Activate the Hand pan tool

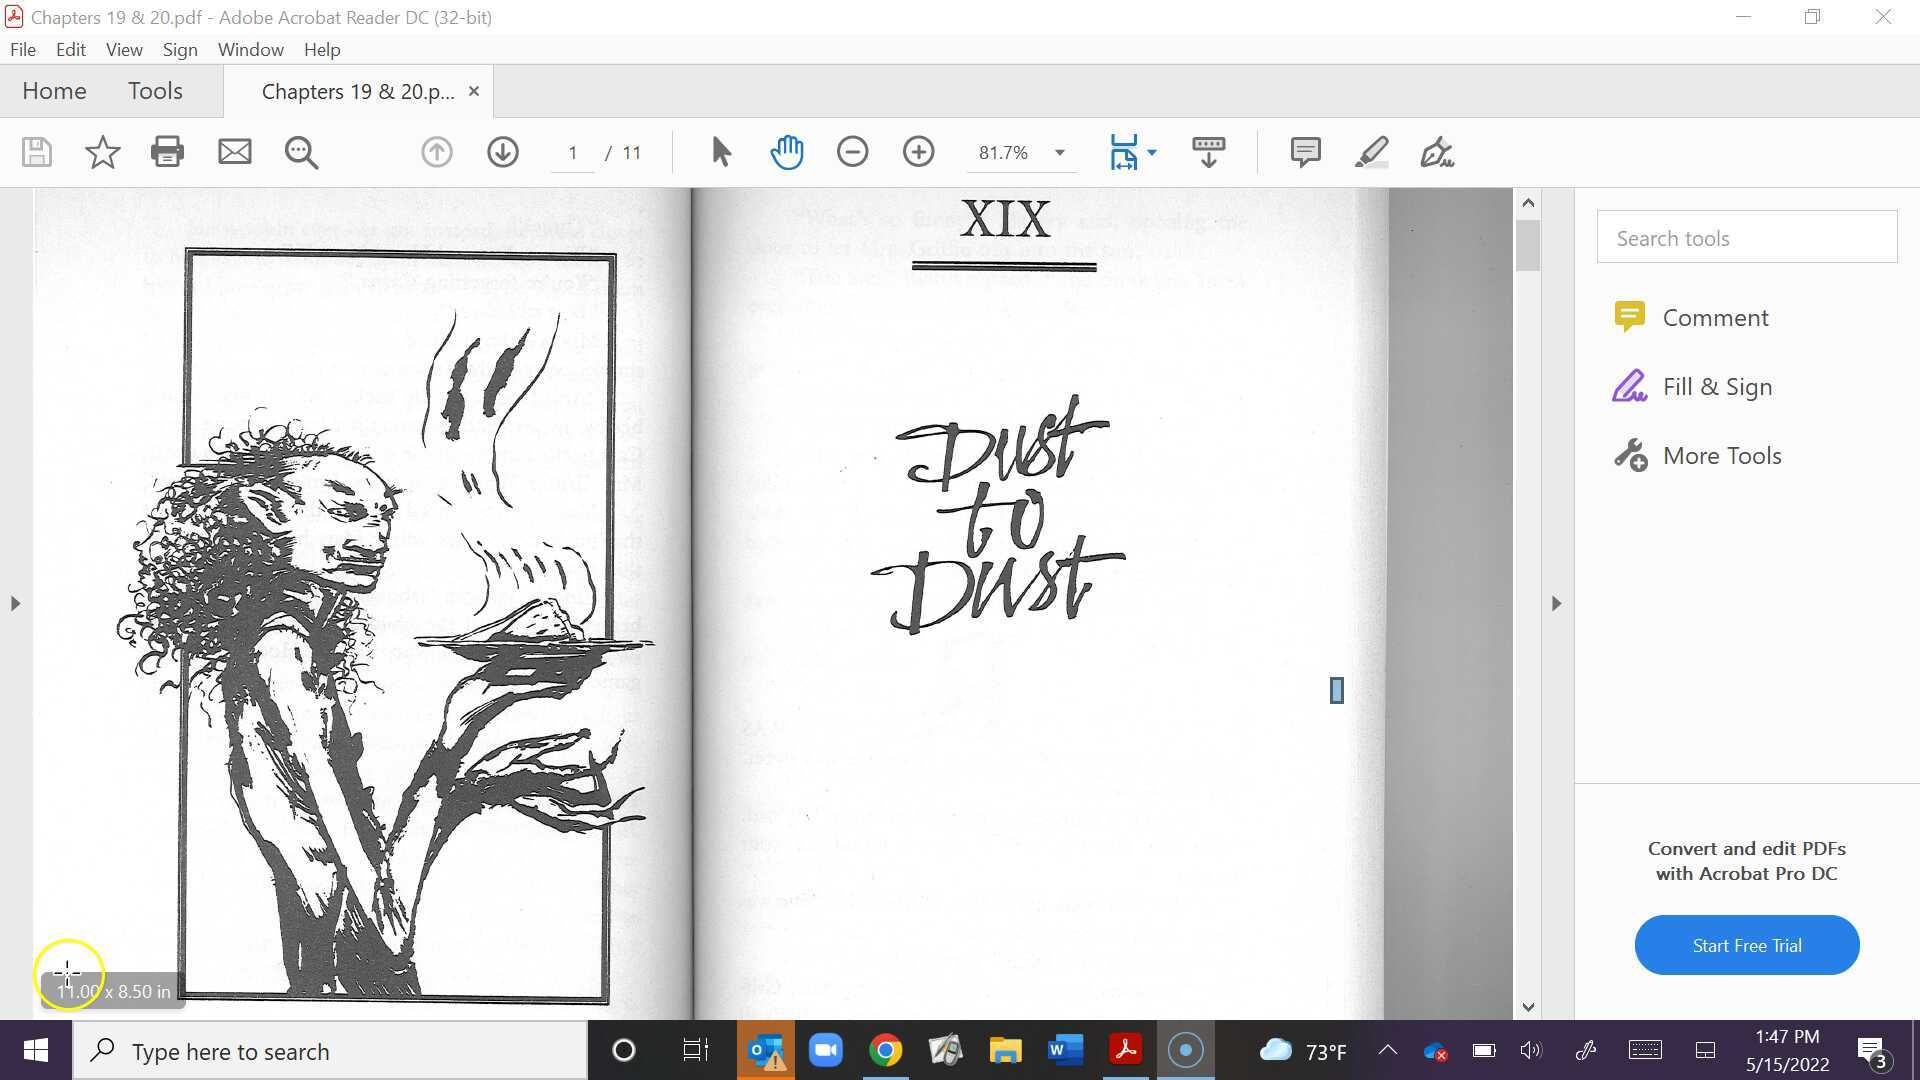pos(787,152)
